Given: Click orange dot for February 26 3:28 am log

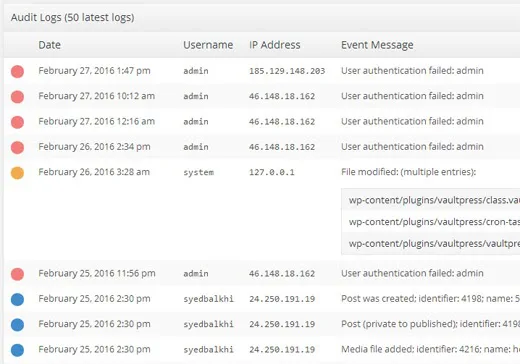Looking at the screenshot, I should pyautogui.click(x=17, y=173).
